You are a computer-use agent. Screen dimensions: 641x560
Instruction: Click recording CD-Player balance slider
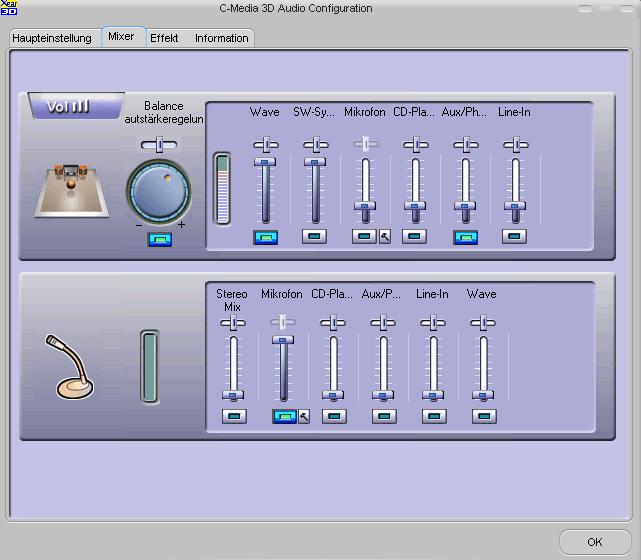(x=333, y=323)
